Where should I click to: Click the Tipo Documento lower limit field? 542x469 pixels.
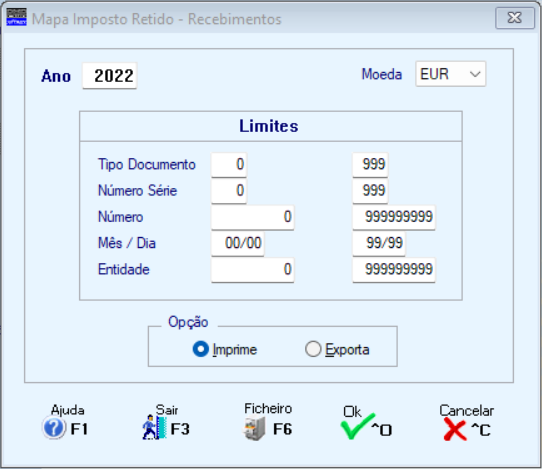pos(229,165)
